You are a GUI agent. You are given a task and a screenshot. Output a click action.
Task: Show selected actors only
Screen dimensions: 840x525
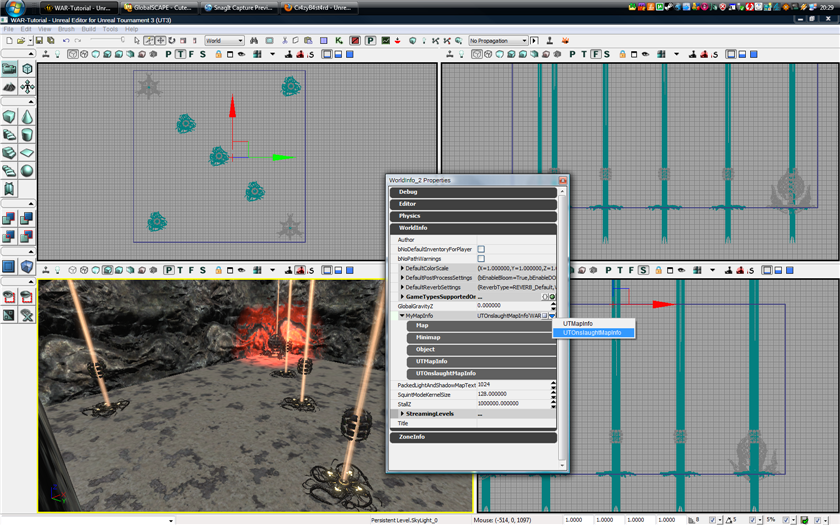[9, 296]
